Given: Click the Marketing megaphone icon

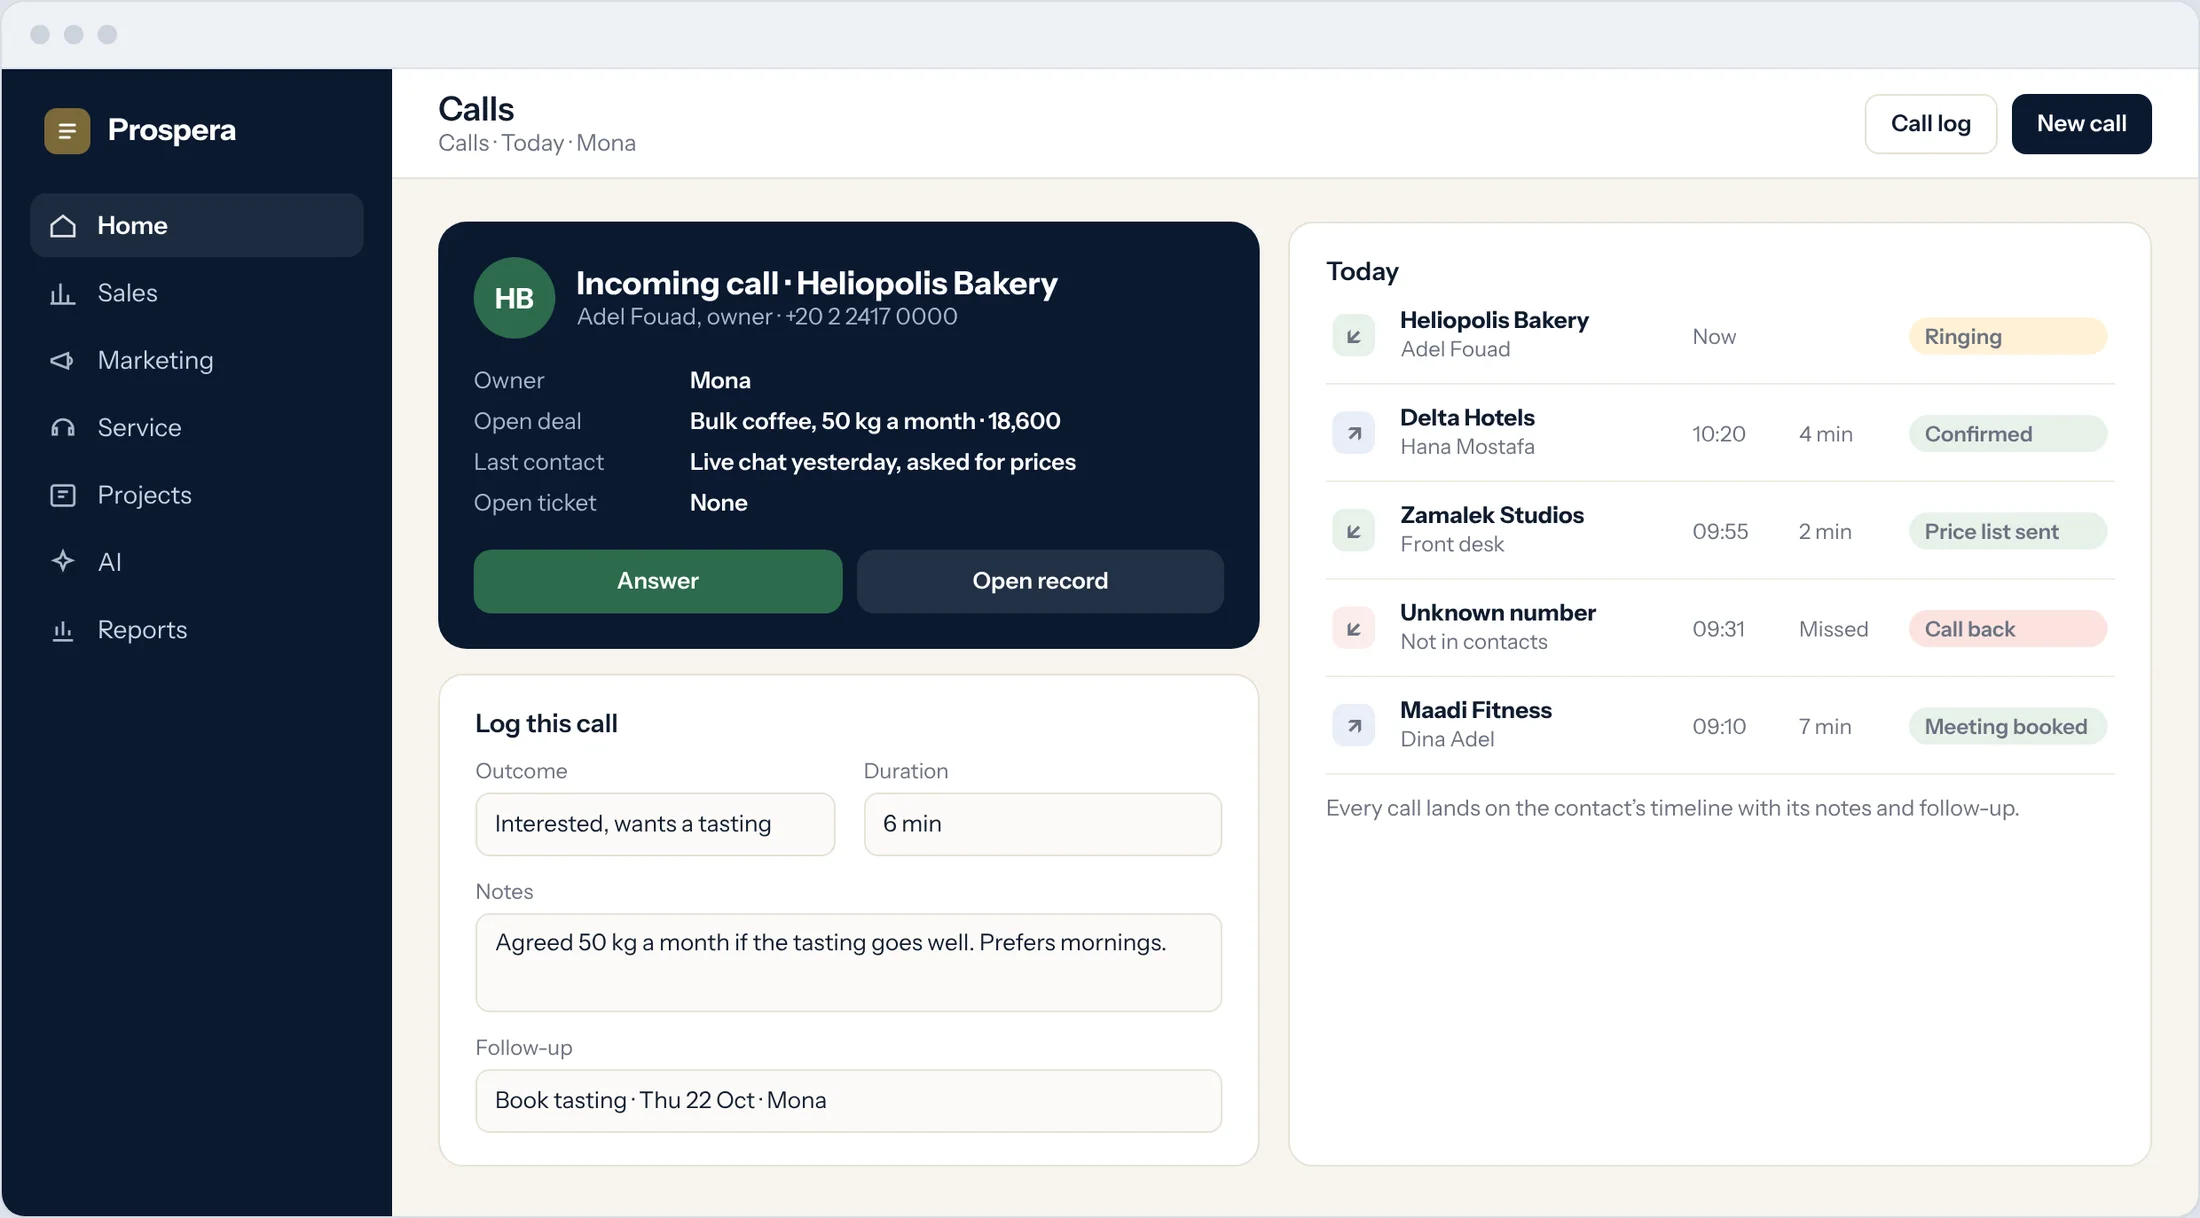Looking at the screenshot, I should pyautogui.click(x=63, y=360).
